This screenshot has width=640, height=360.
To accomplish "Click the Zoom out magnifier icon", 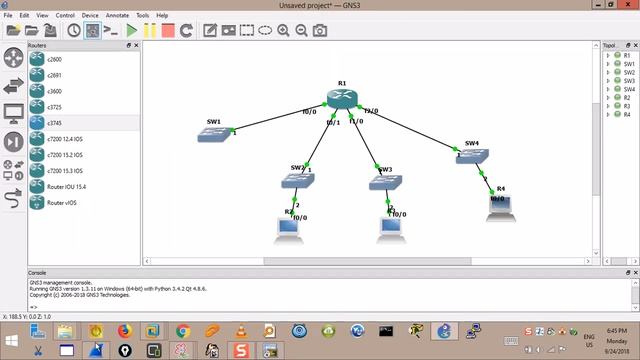I will 301,31.
